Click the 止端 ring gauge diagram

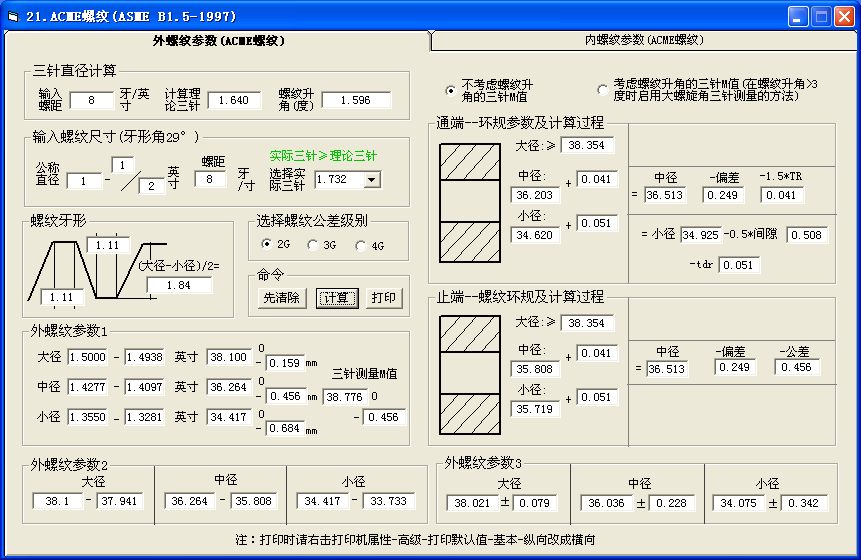click(470, 375)
